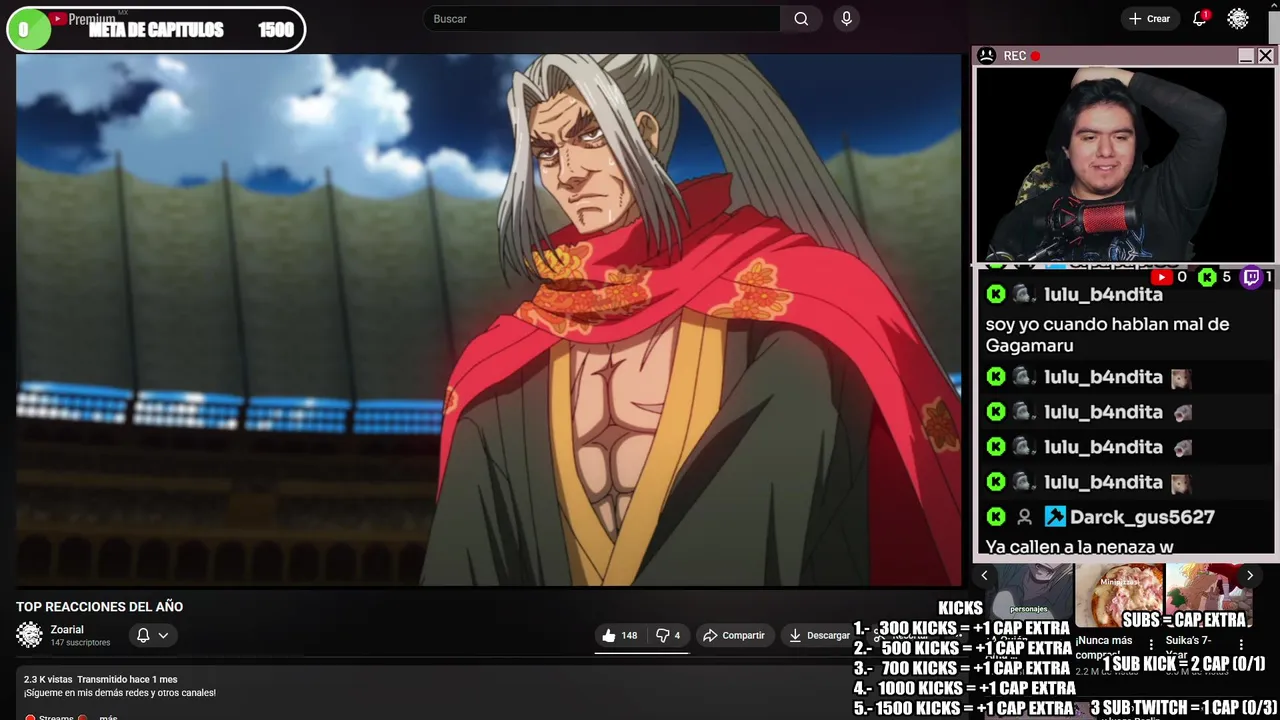Open options for Suika's 7-Year video
1280x720 pixels.
(x=1241, y=645)
